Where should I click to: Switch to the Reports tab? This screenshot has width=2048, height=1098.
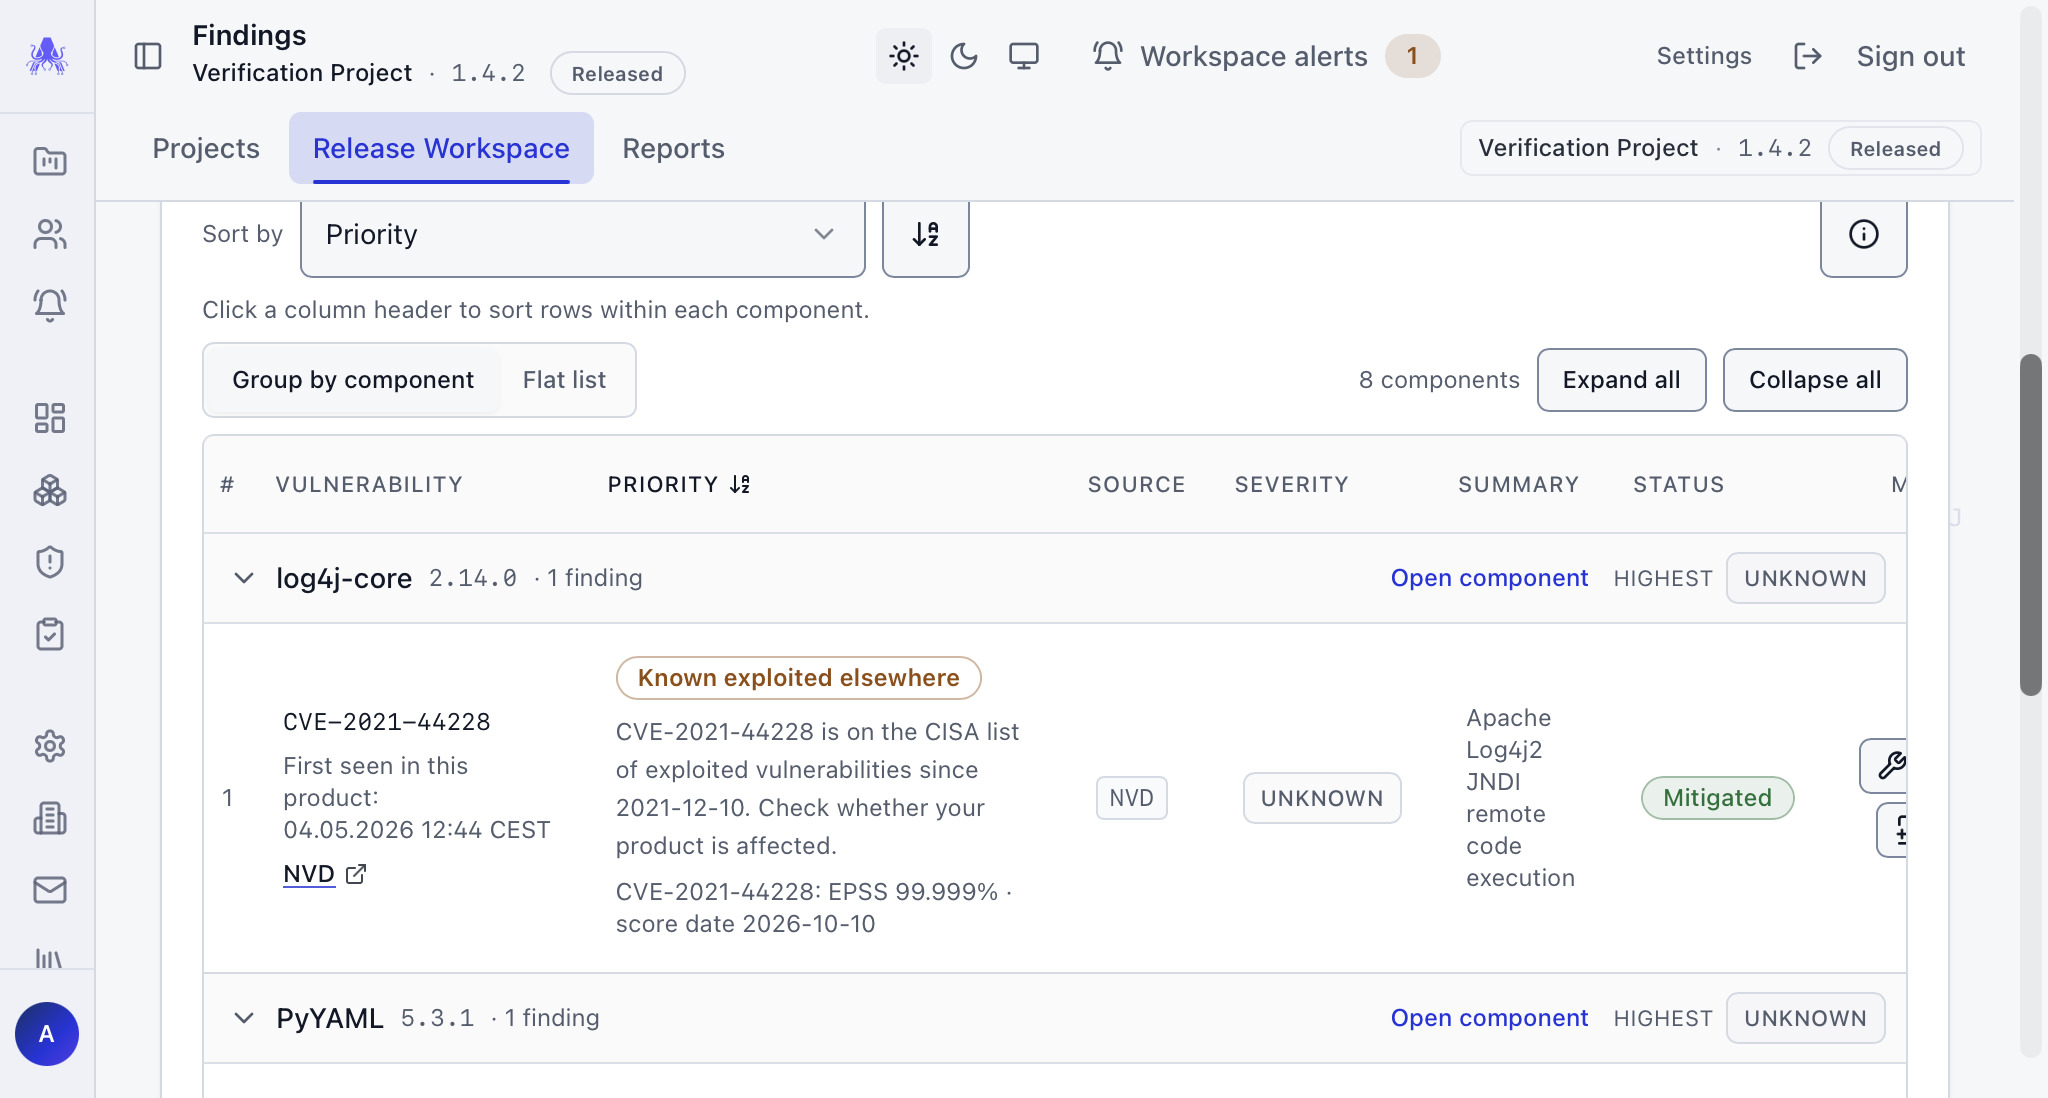click(673, 148)
